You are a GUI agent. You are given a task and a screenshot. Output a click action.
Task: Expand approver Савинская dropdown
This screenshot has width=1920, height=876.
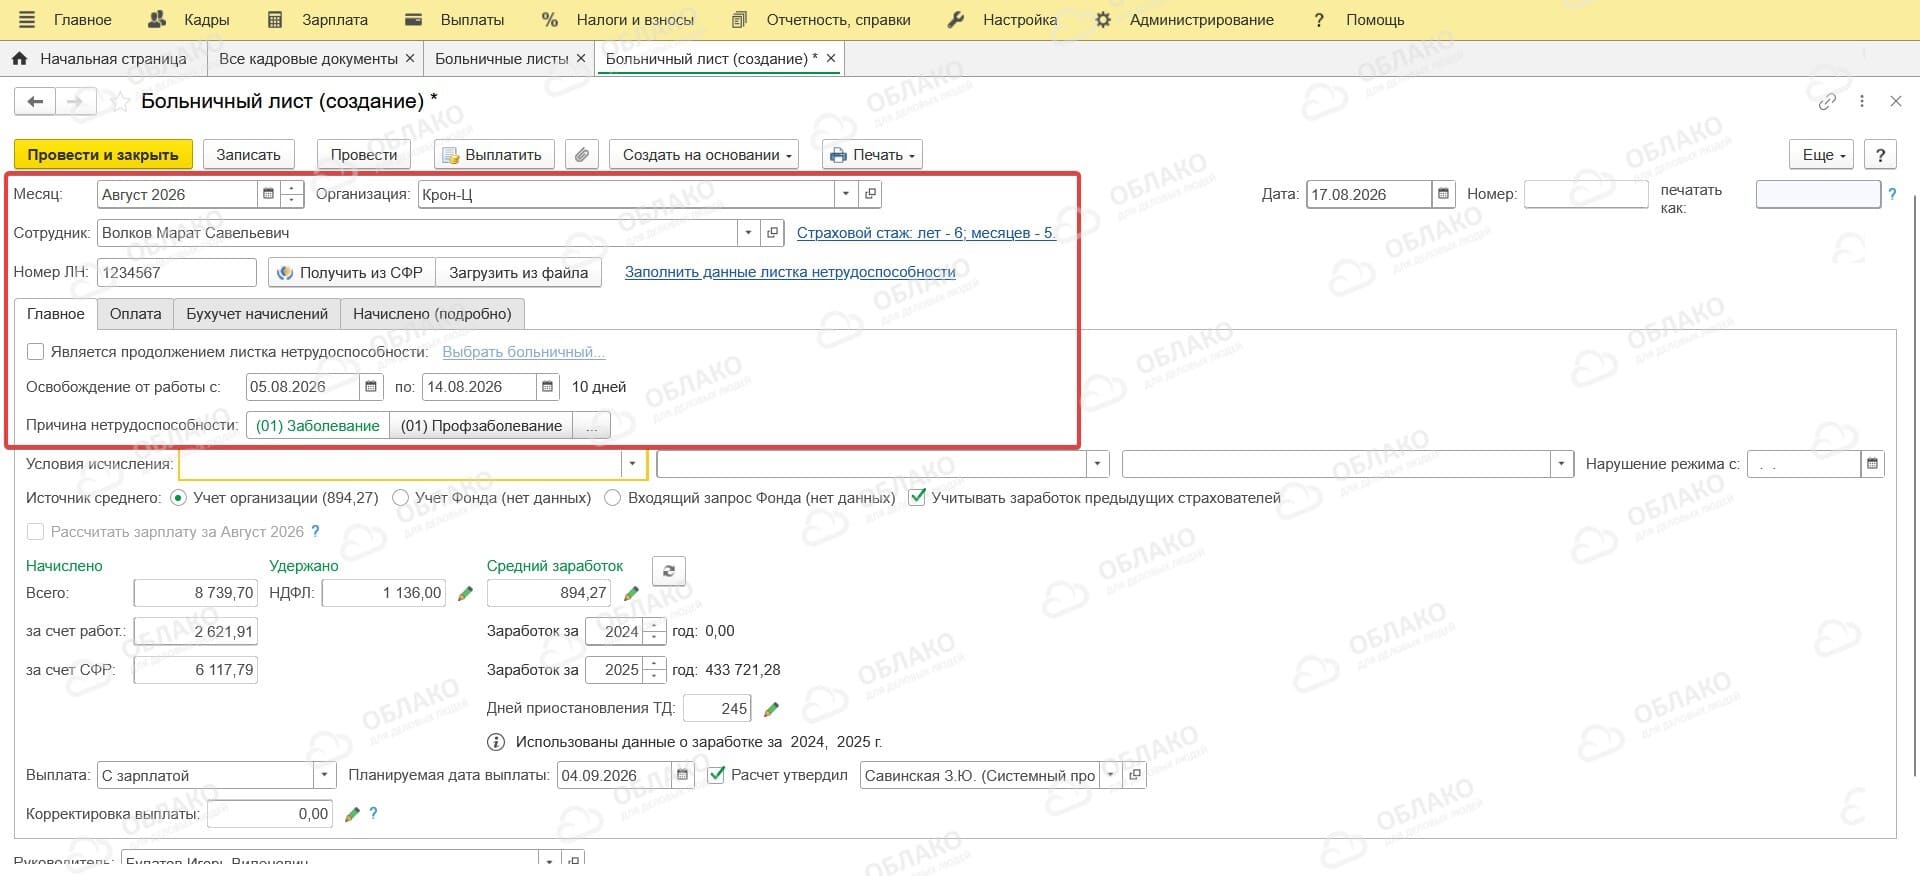[x=1110, y=775]
